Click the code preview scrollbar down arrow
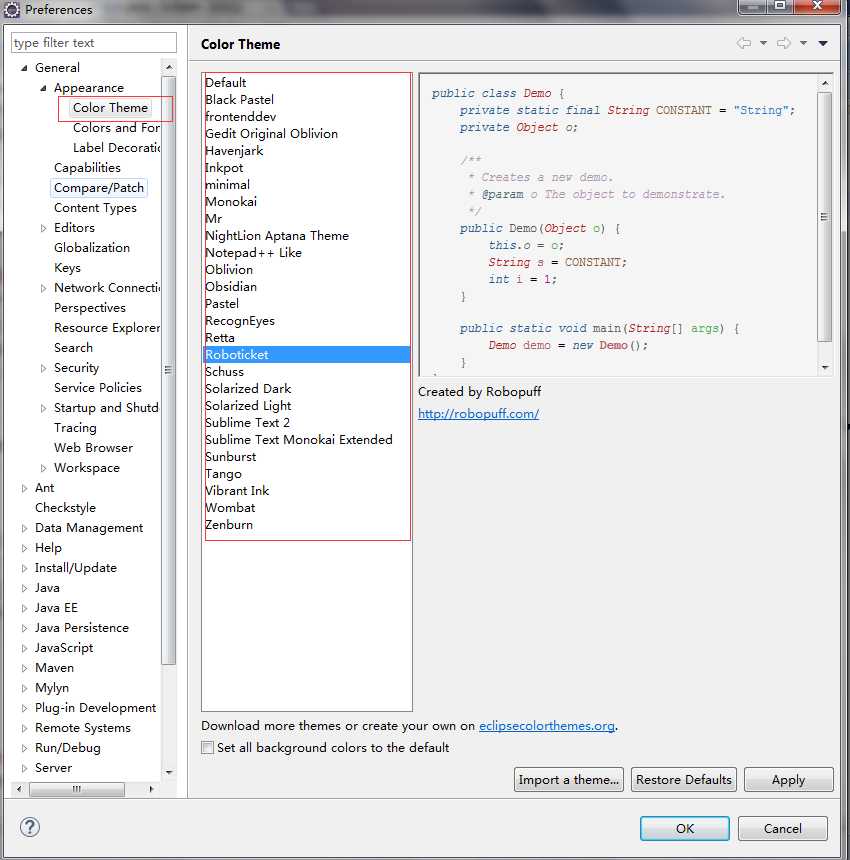The width and height of the screenshot is (850, 860). [x=825, y=368]
